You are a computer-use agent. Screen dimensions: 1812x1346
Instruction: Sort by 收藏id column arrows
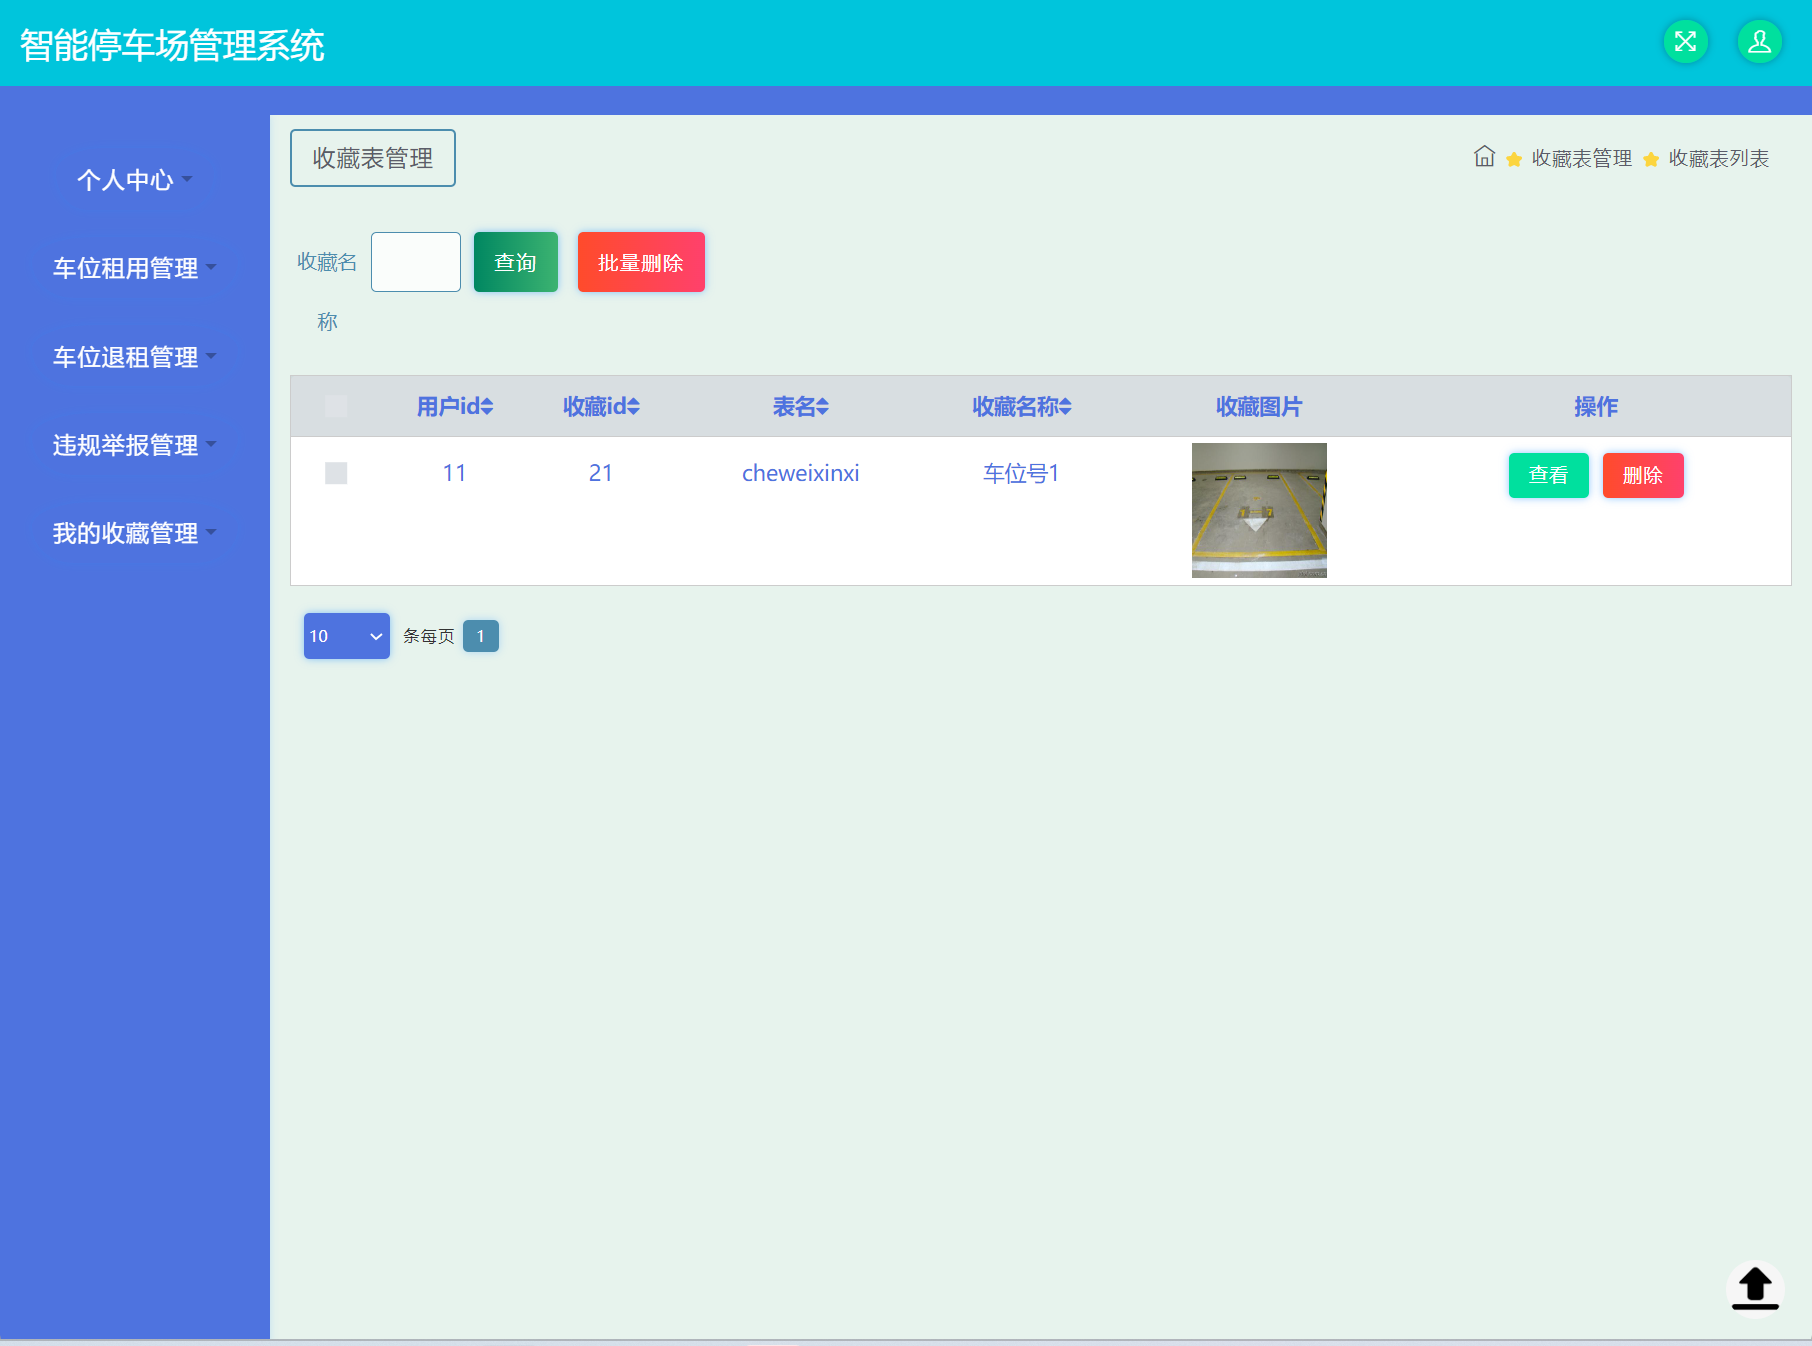pyautogui.click(x=634, y=407)
